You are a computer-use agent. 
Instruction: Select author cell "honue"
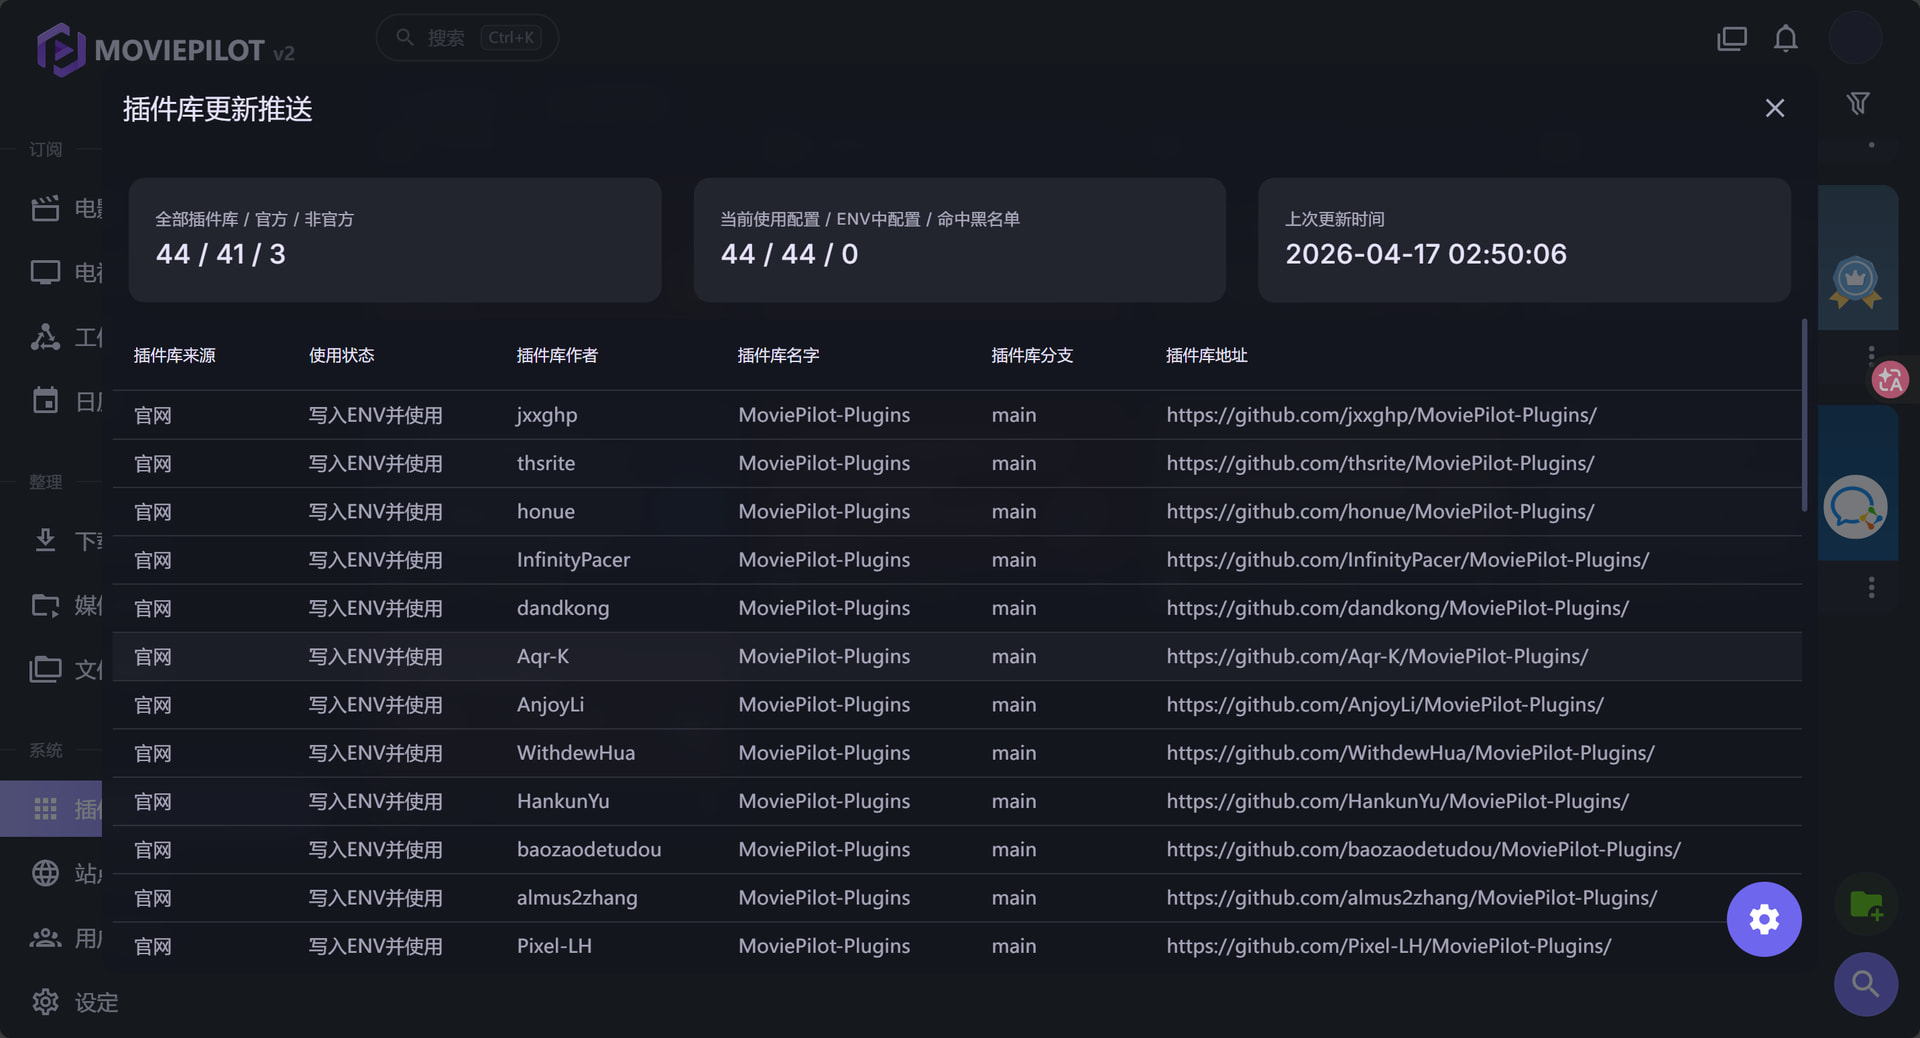tap(546, 511)
